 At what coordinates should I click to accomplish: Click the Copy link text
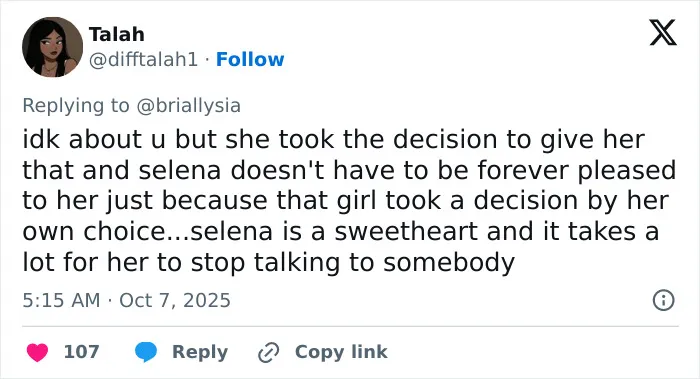pos(341,352)
